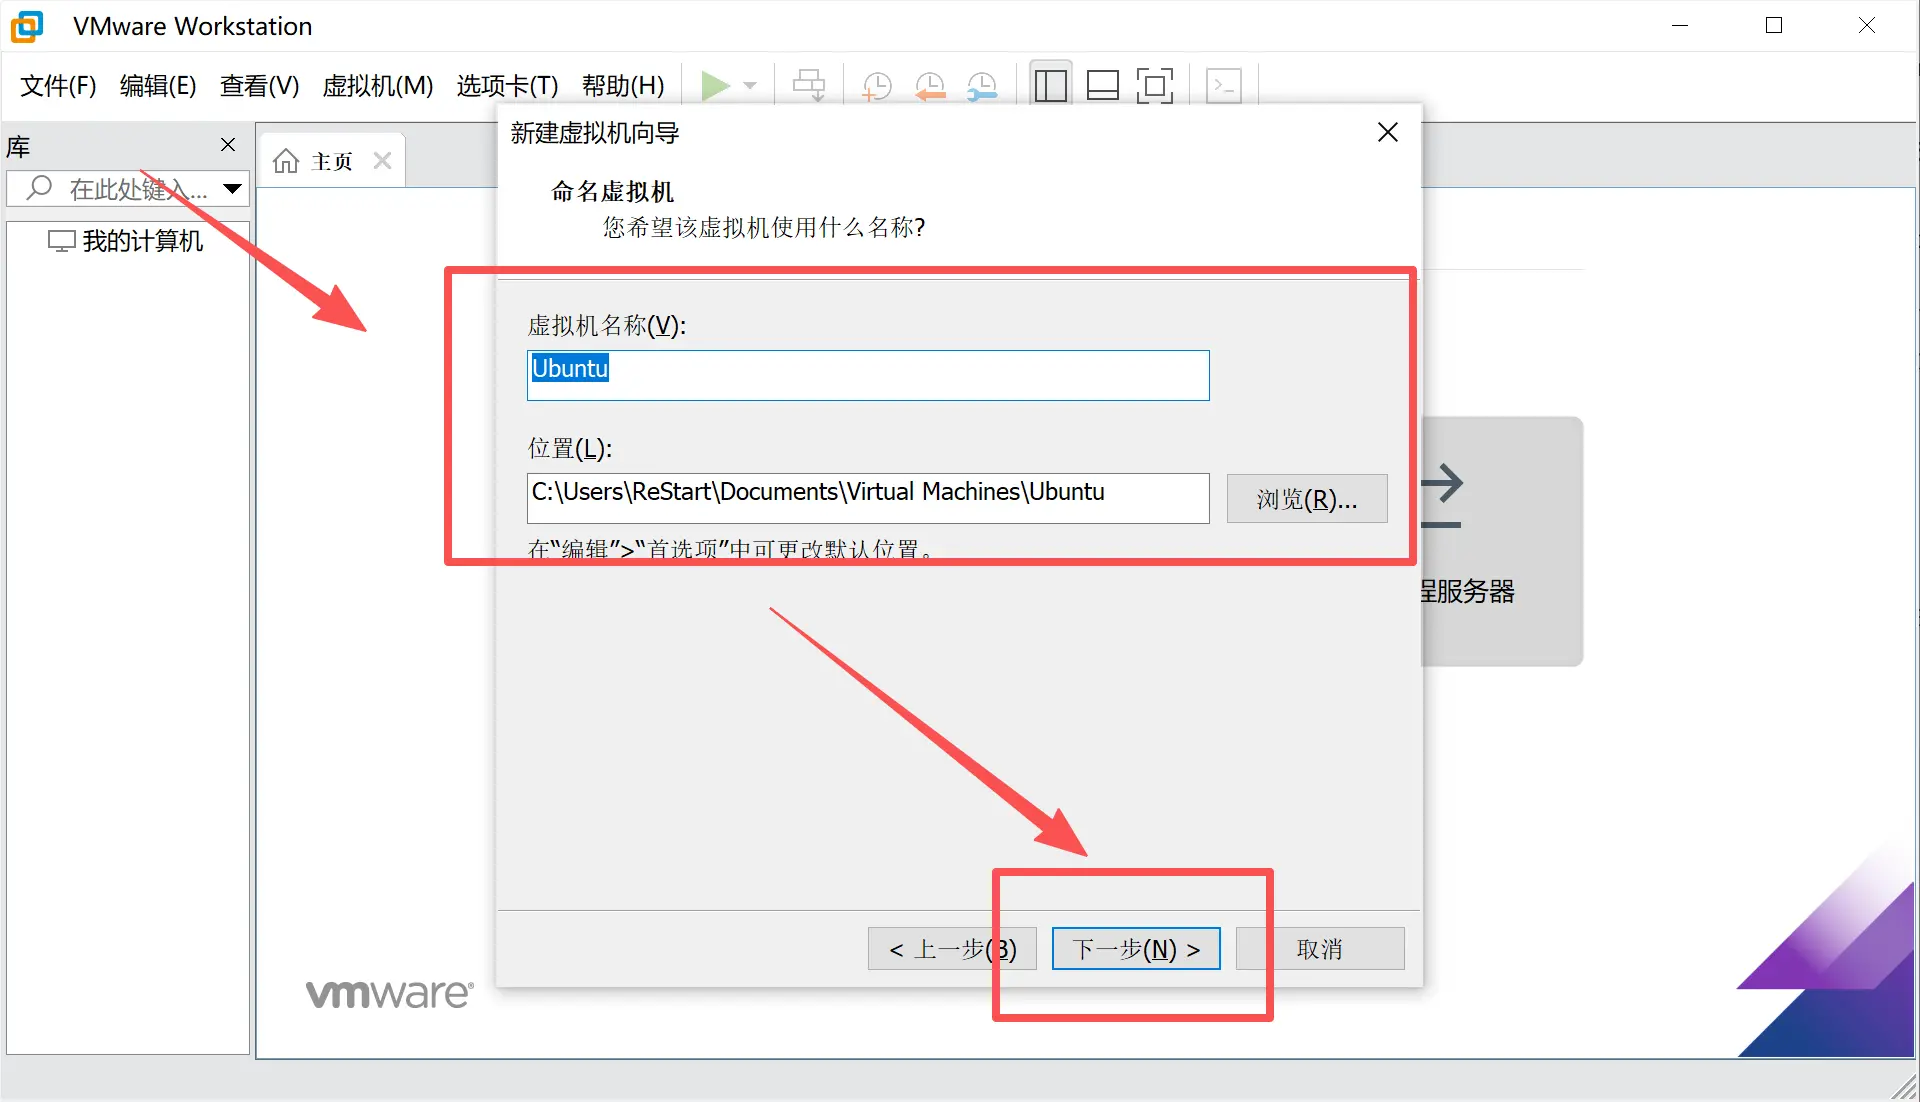Click the 下一步(N) next button
The height and width of the screenshot is (1102, 1920).
(x=1136, y=949)
